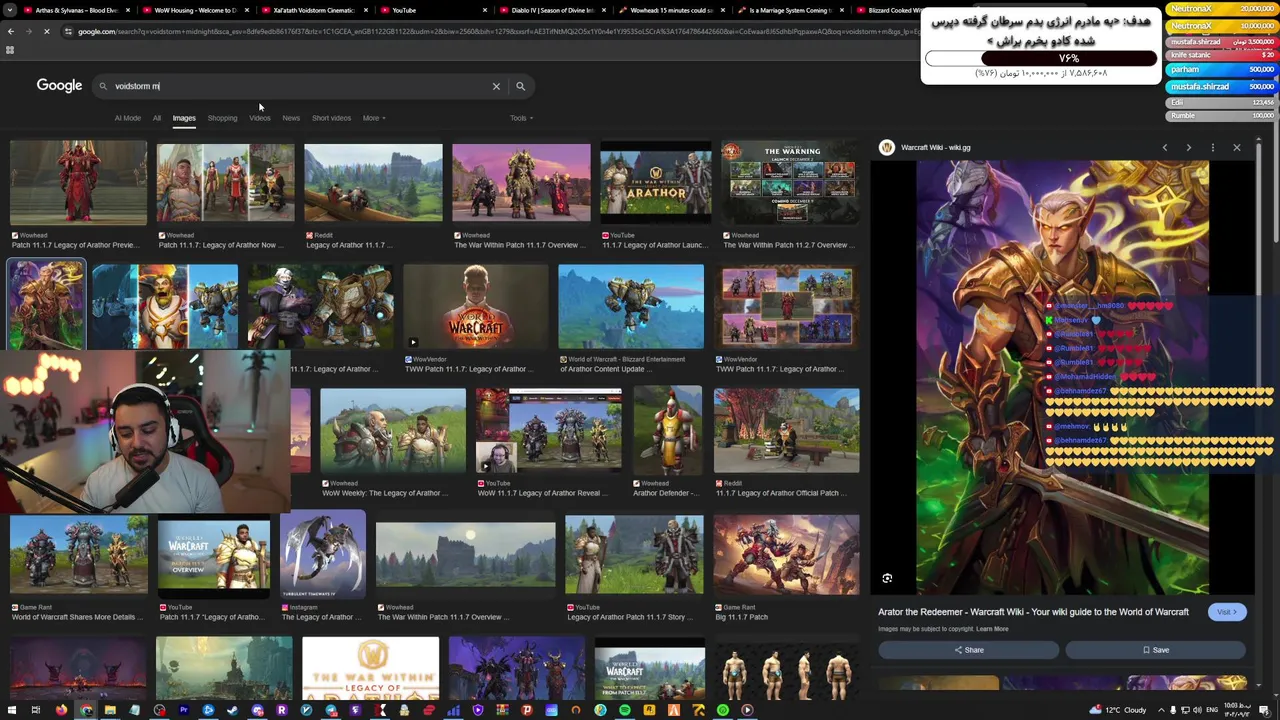Open the Arator the Redeemer wiki title link
Screen dimensions: 1280x720
point(1033,612)
